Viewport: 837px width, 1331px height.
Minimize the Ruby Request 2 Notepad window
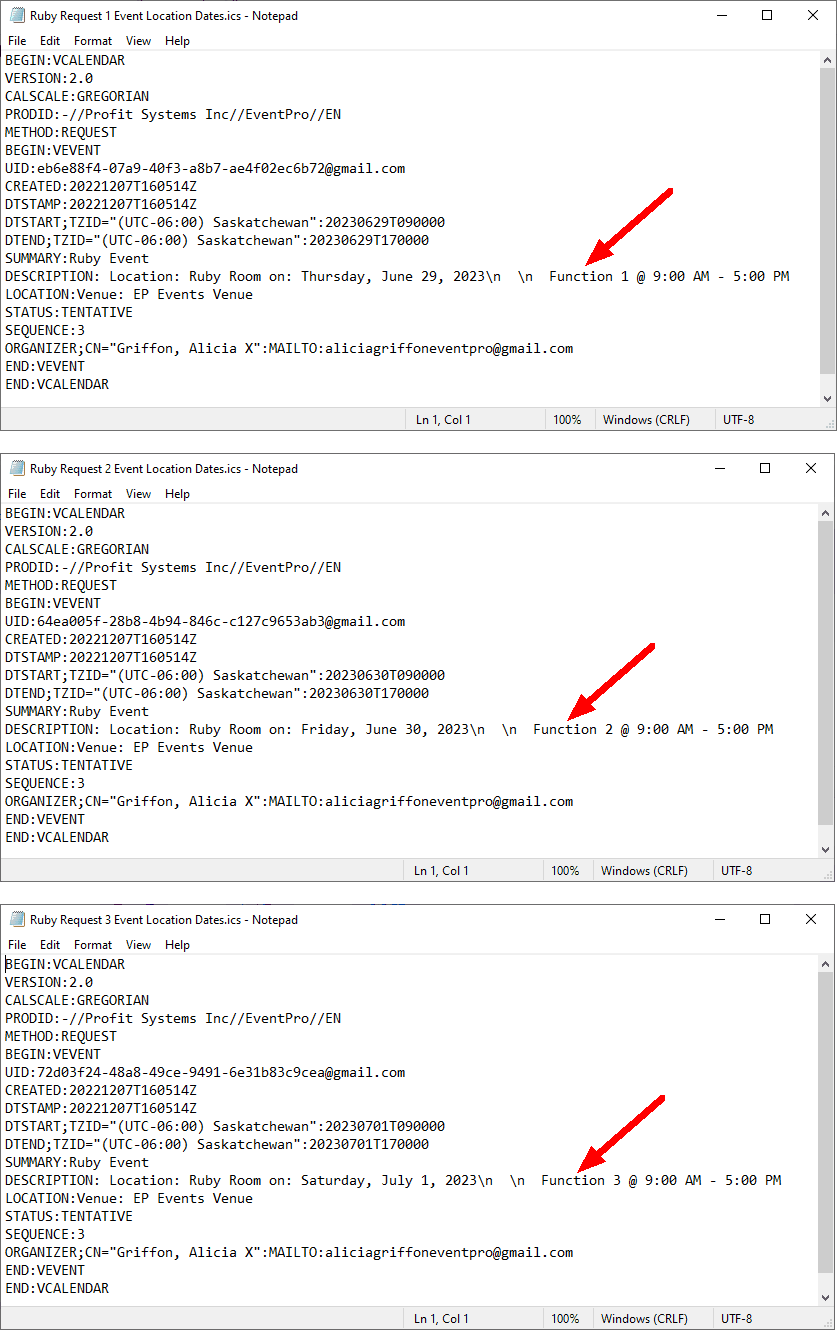[719, 469]
